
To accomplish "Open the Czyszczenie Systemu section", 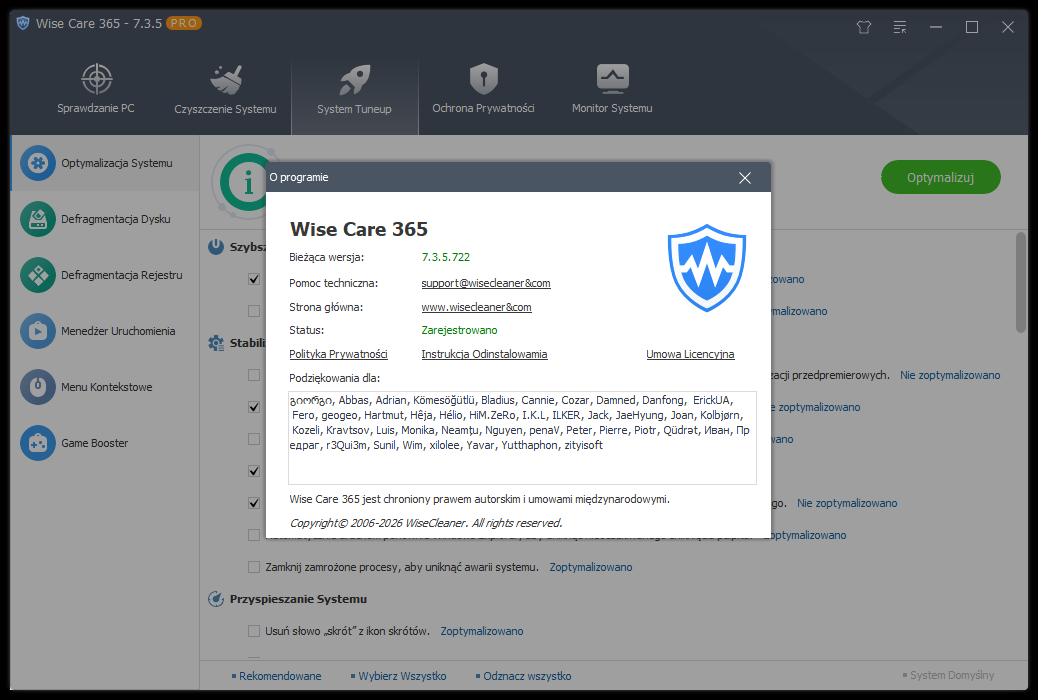I will point(225,89).
